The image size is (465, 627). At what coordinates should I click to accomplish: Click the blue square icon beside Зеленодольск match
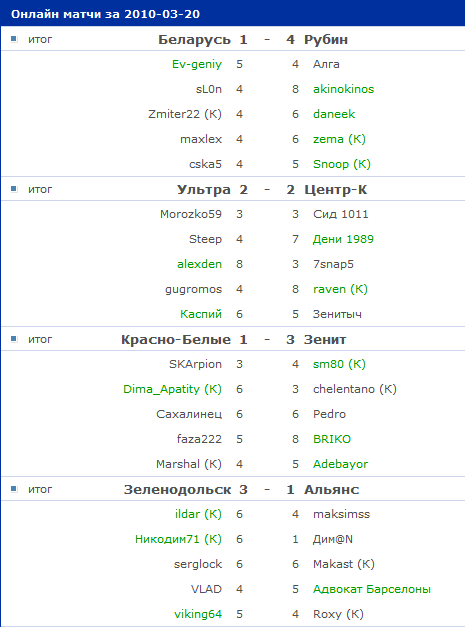point(14,489)
